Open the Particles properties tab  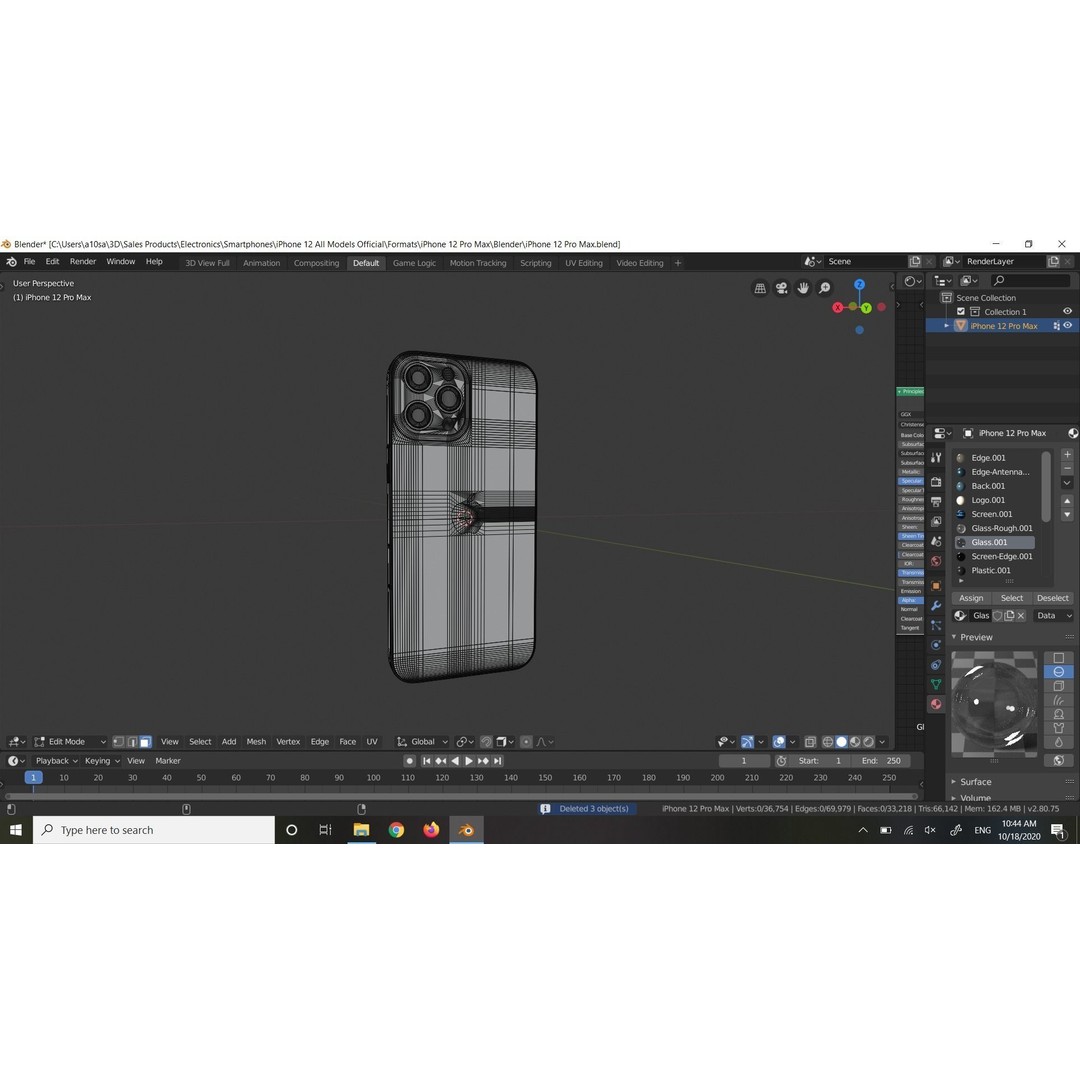point(935,625)
